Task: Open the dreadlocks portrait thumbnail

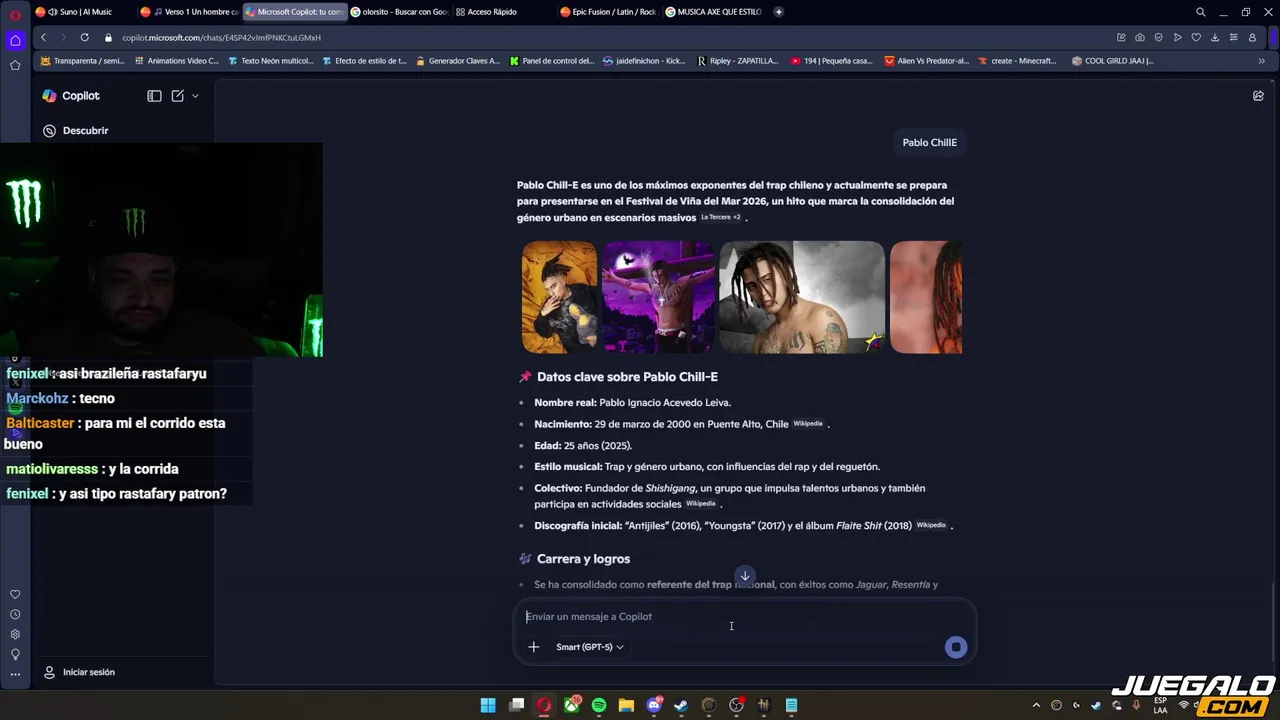Action: coord(802,297)
